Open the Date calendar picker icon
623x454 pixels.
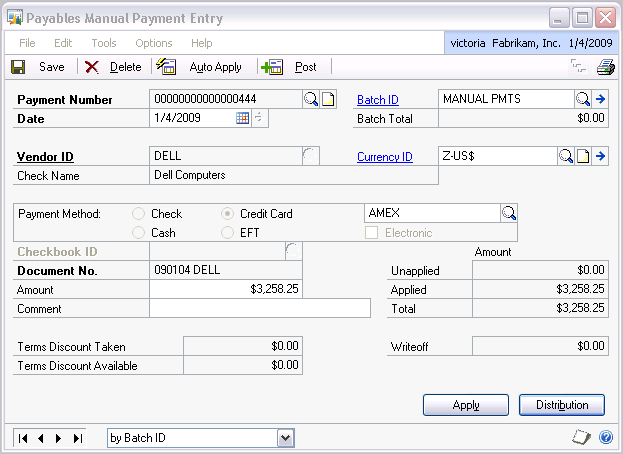click(242, 118)
